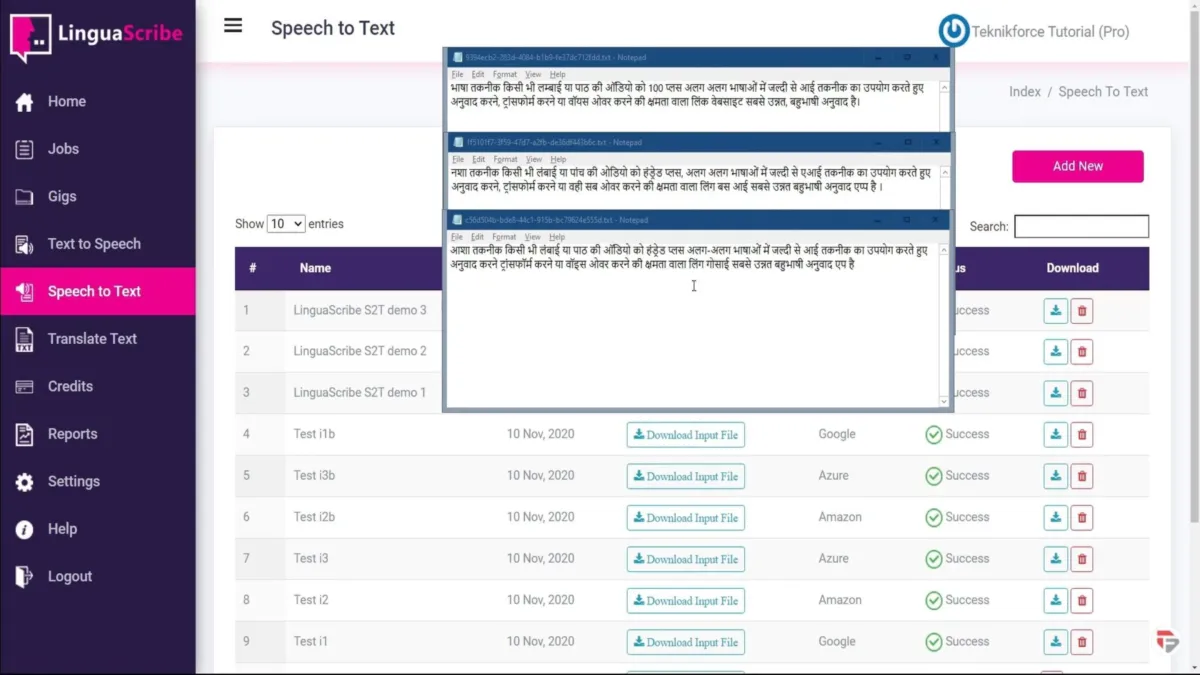The height and width of the screenshot is (675, 1200).
Task: Click the Reports chart icon
Action: point(25,434)
